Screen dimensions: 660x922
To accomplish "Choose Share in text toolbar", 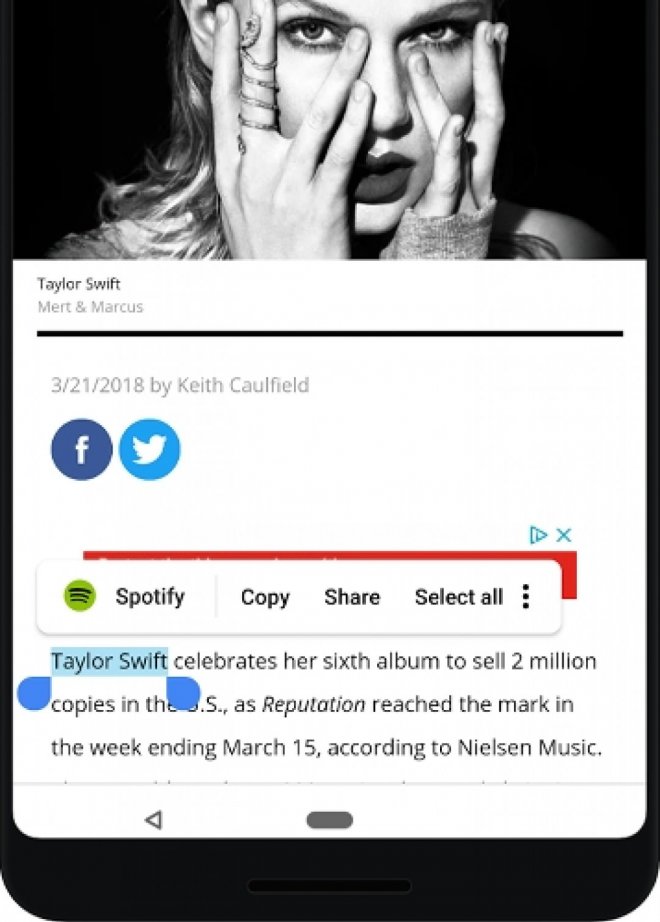I will pos(352,597).
